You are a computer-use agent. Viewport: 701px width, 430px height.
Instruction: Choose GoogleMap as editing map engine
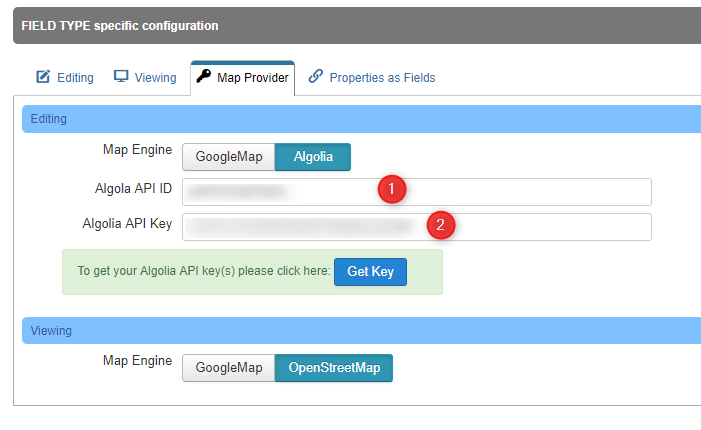[x=228, y=157]
